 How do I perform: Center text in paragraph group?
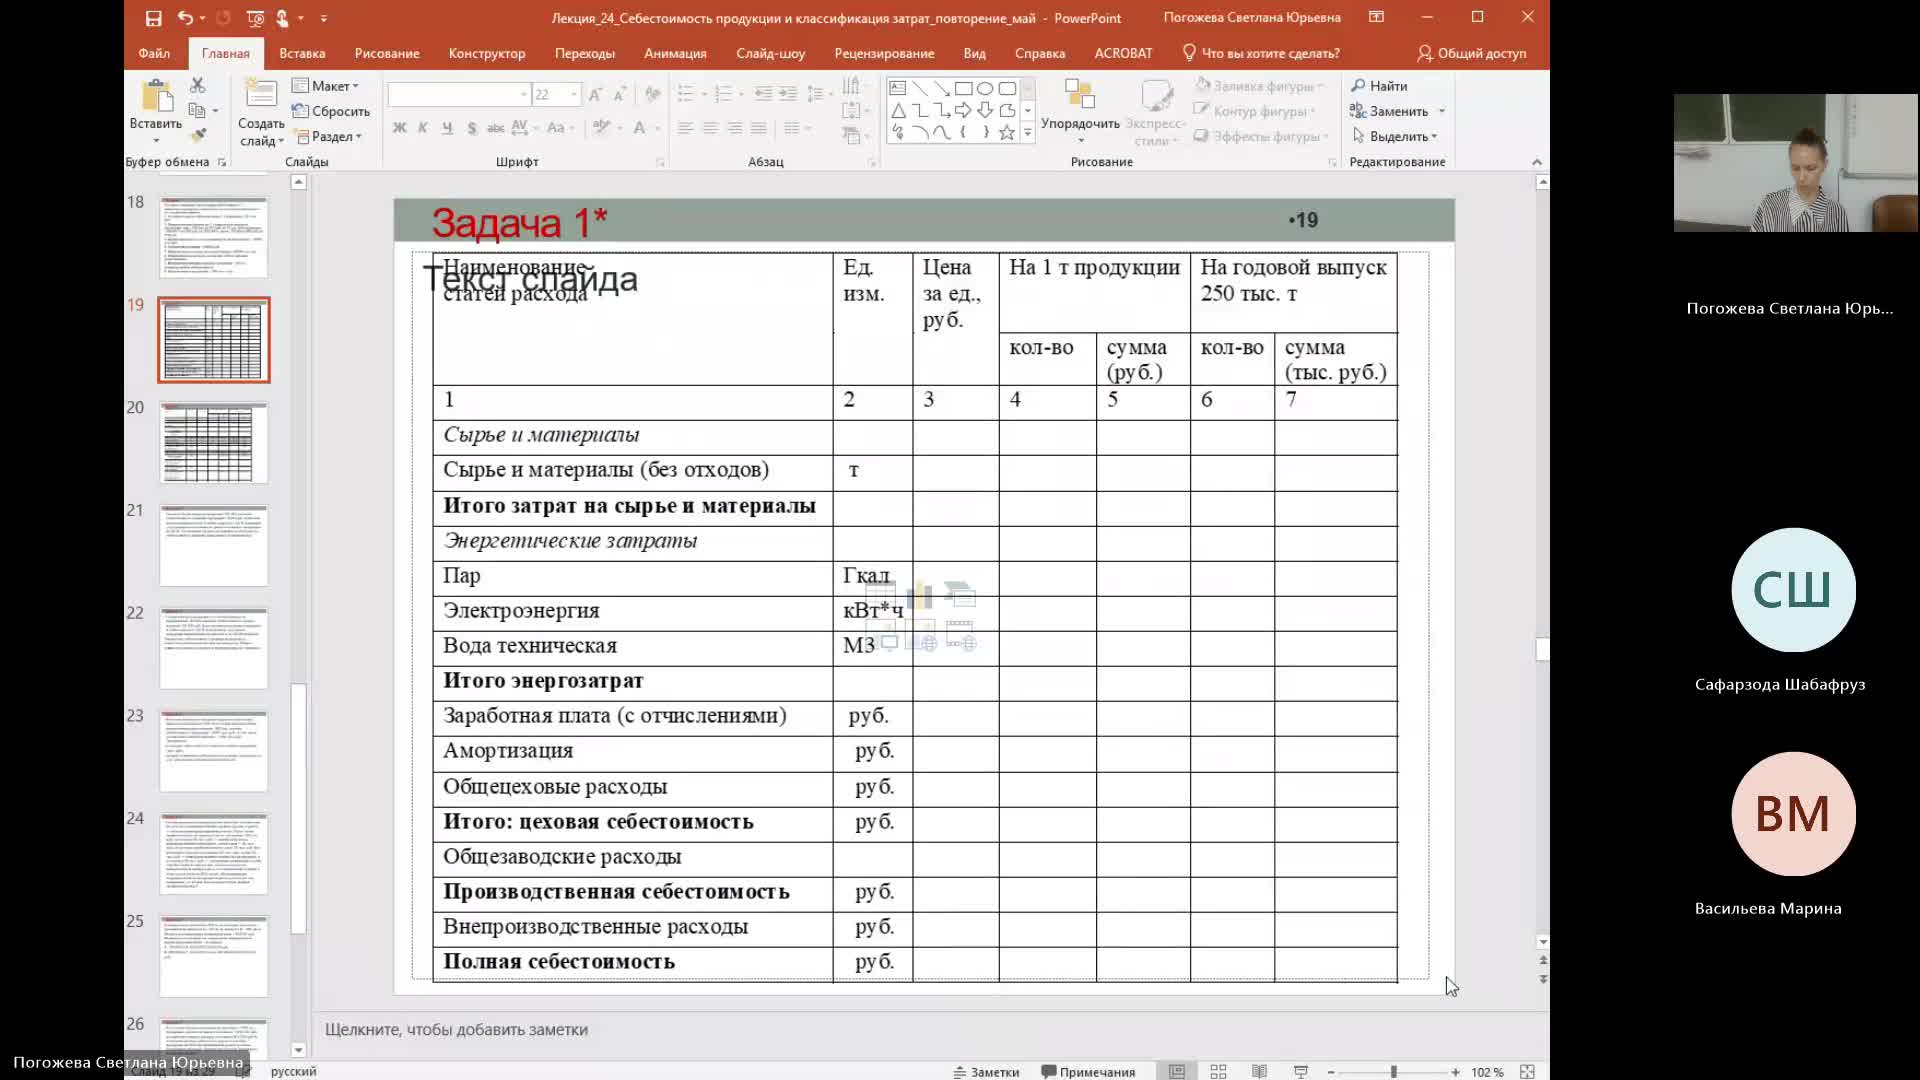pyautogui.click(x=710, y=128)
